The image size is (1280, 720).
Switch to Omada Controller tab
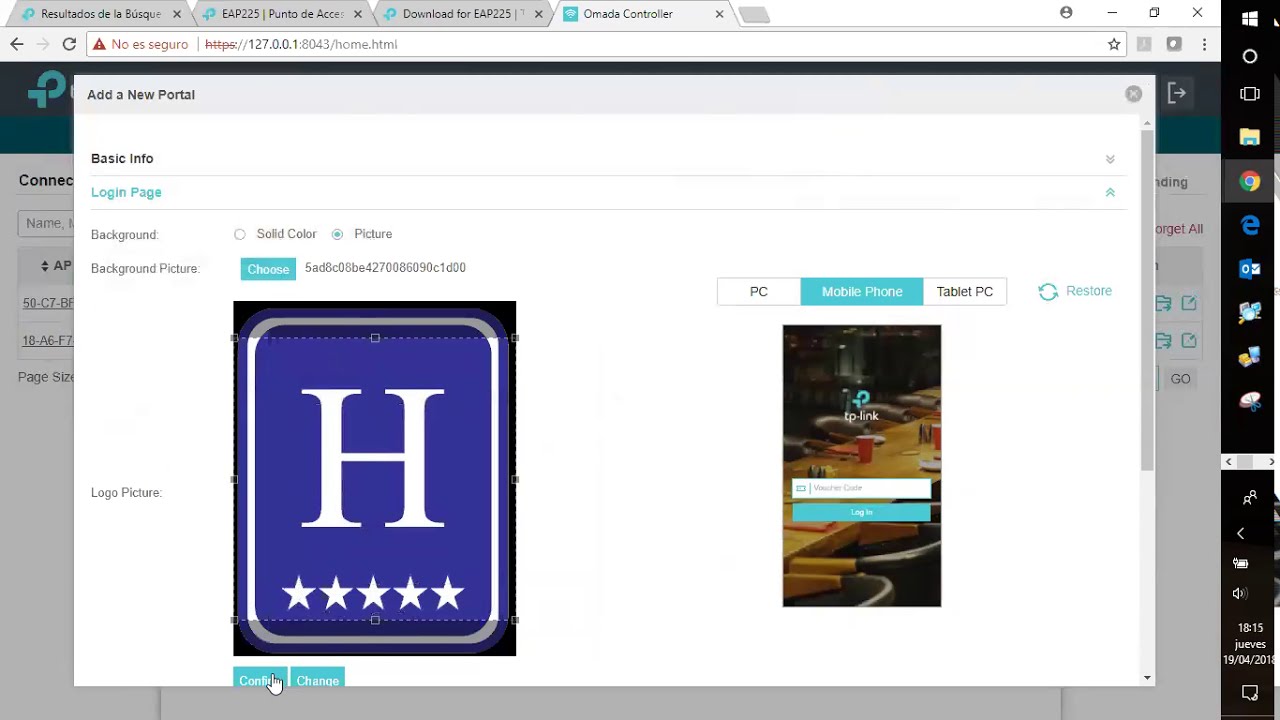(x=642, y=14)
